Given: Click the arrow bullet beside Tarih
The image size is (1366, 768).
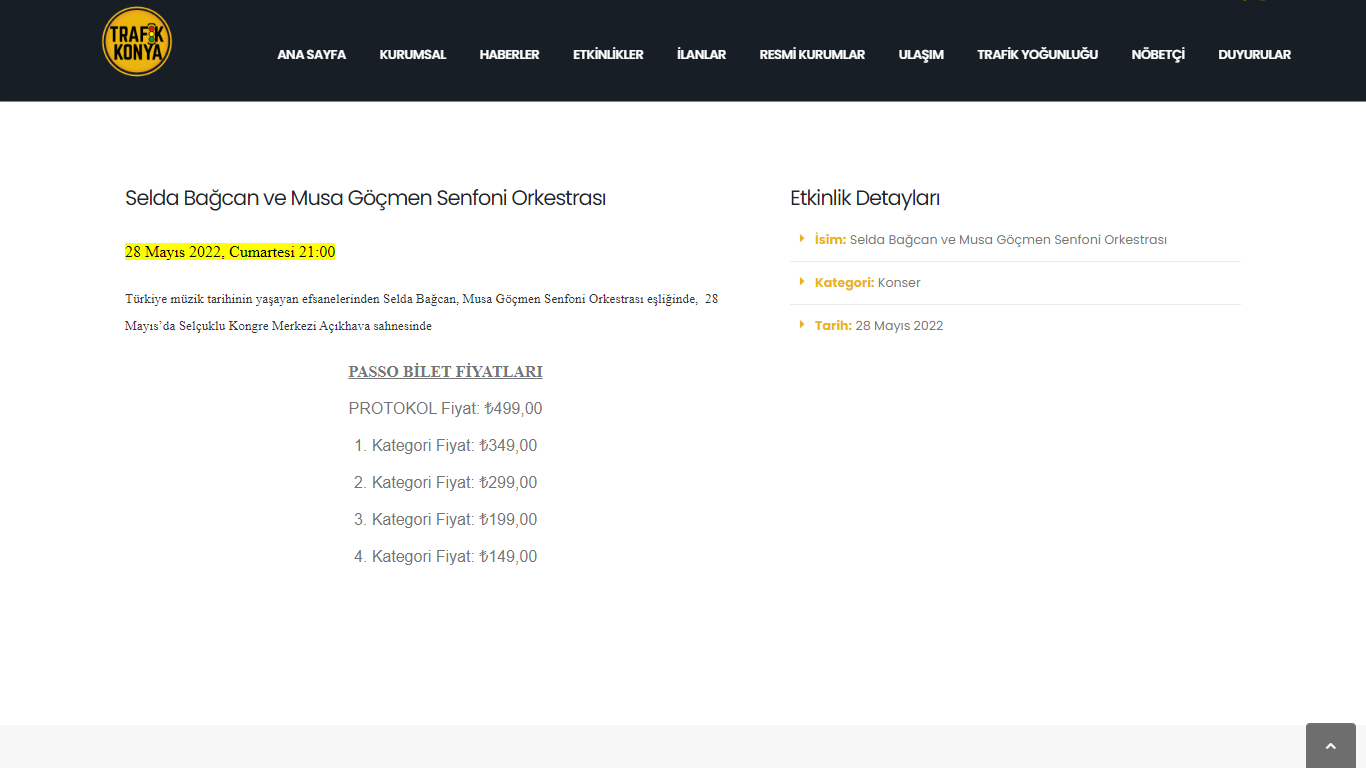Looking at the screenshot, I should pos(802,324).
